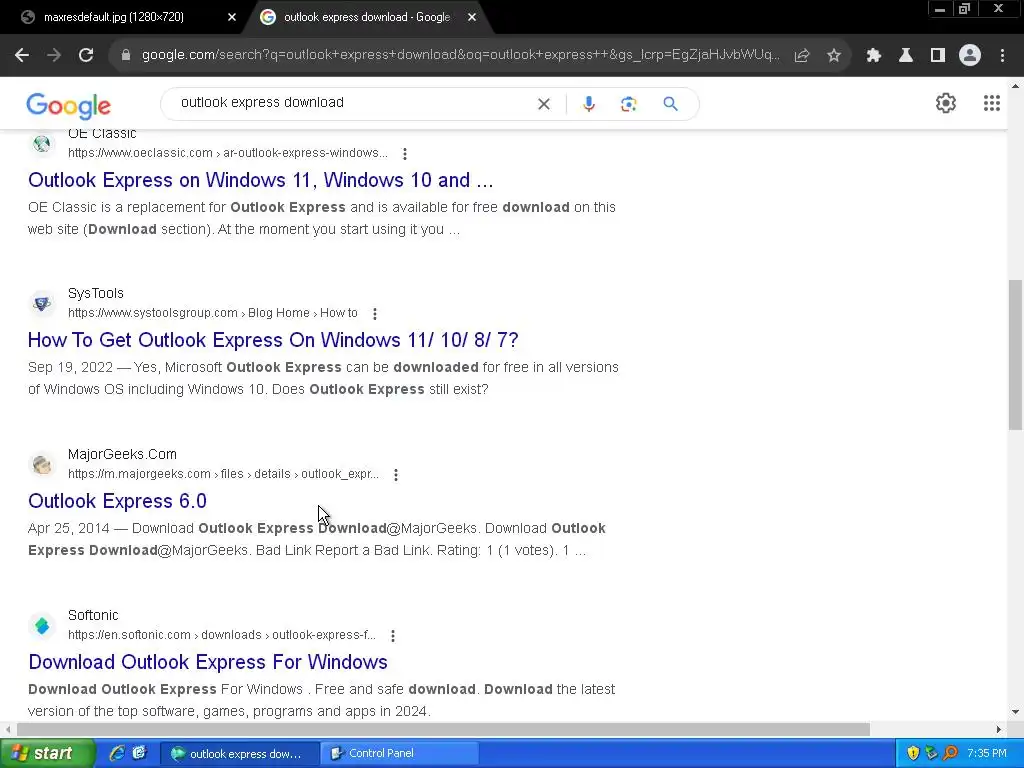Click the horizontal scrollbar thumb
Screen dimensions: 1024x768
443,729
